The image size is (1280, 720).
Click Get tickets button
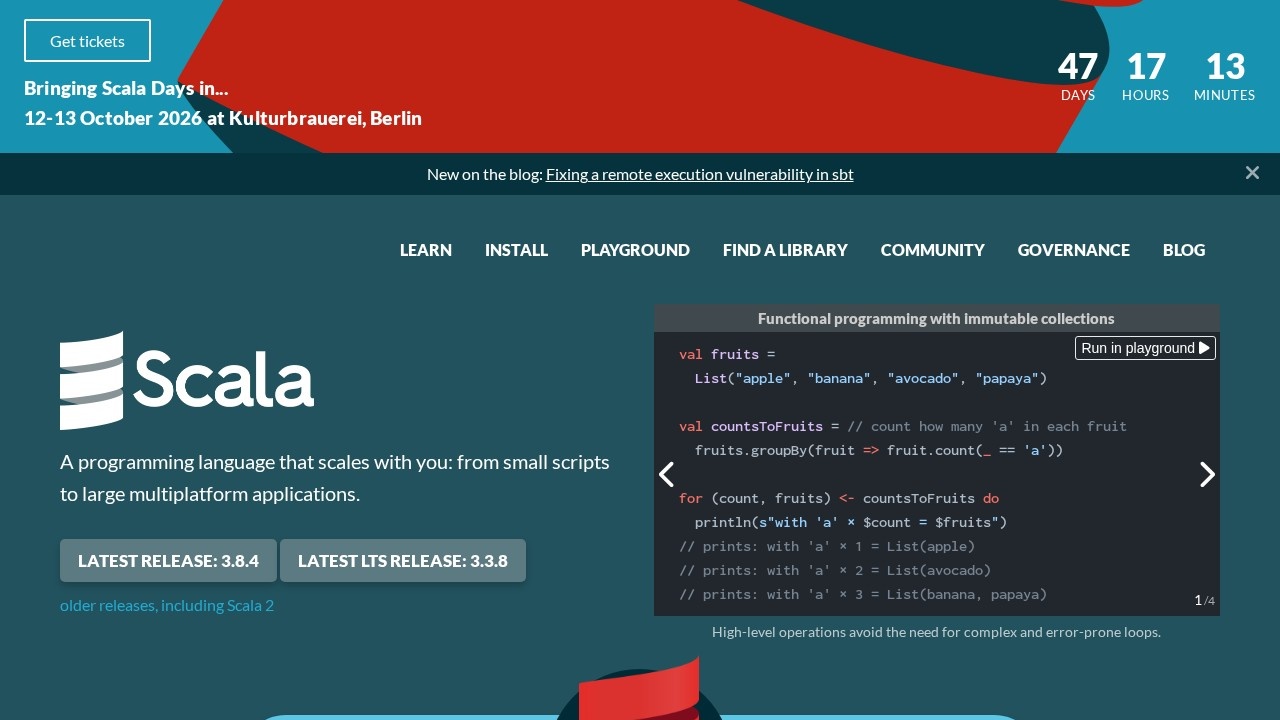pos(87,41)
